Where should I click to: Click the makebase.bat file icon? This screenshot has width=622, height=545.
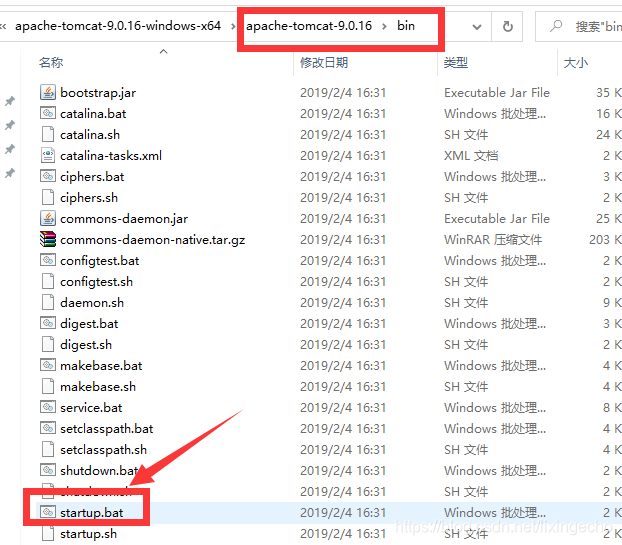(x=48, y=365)
